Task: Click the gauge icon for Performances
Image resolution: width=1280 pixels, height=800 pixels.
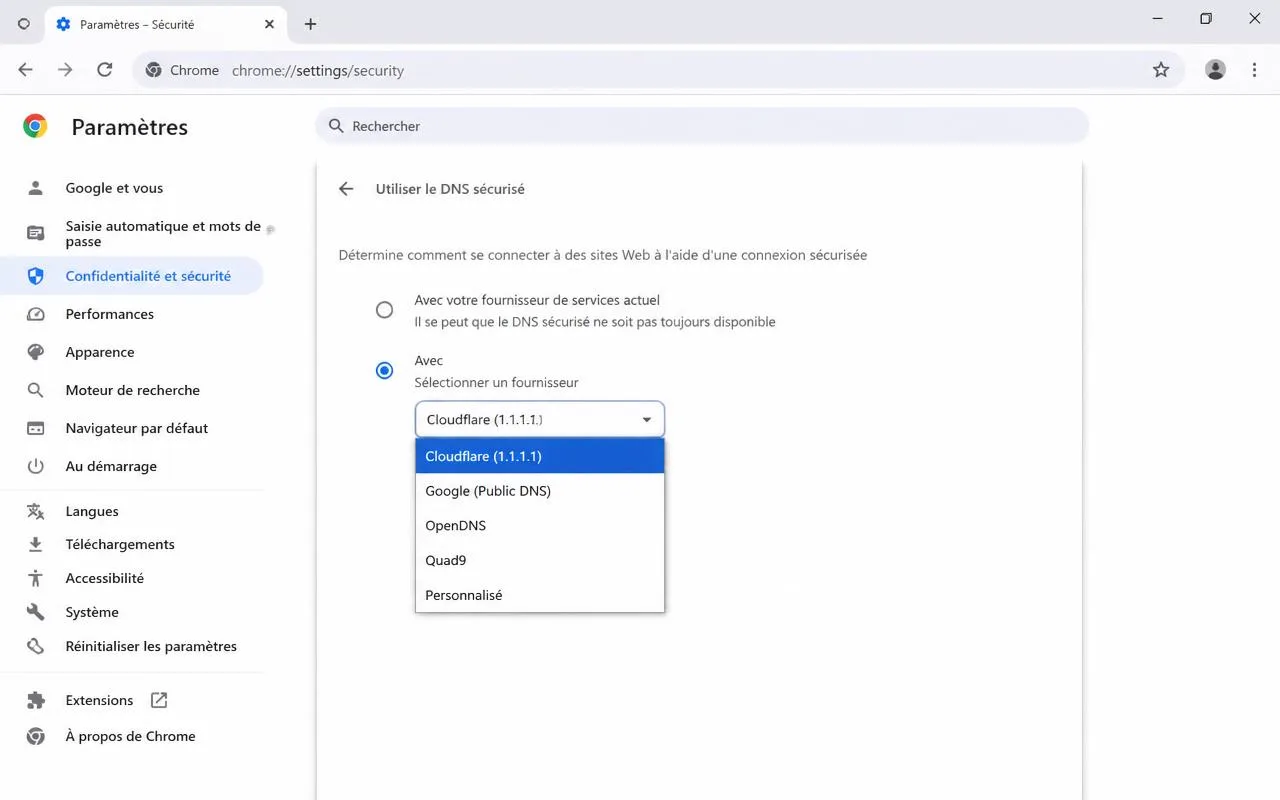Action: click(36, 314)
